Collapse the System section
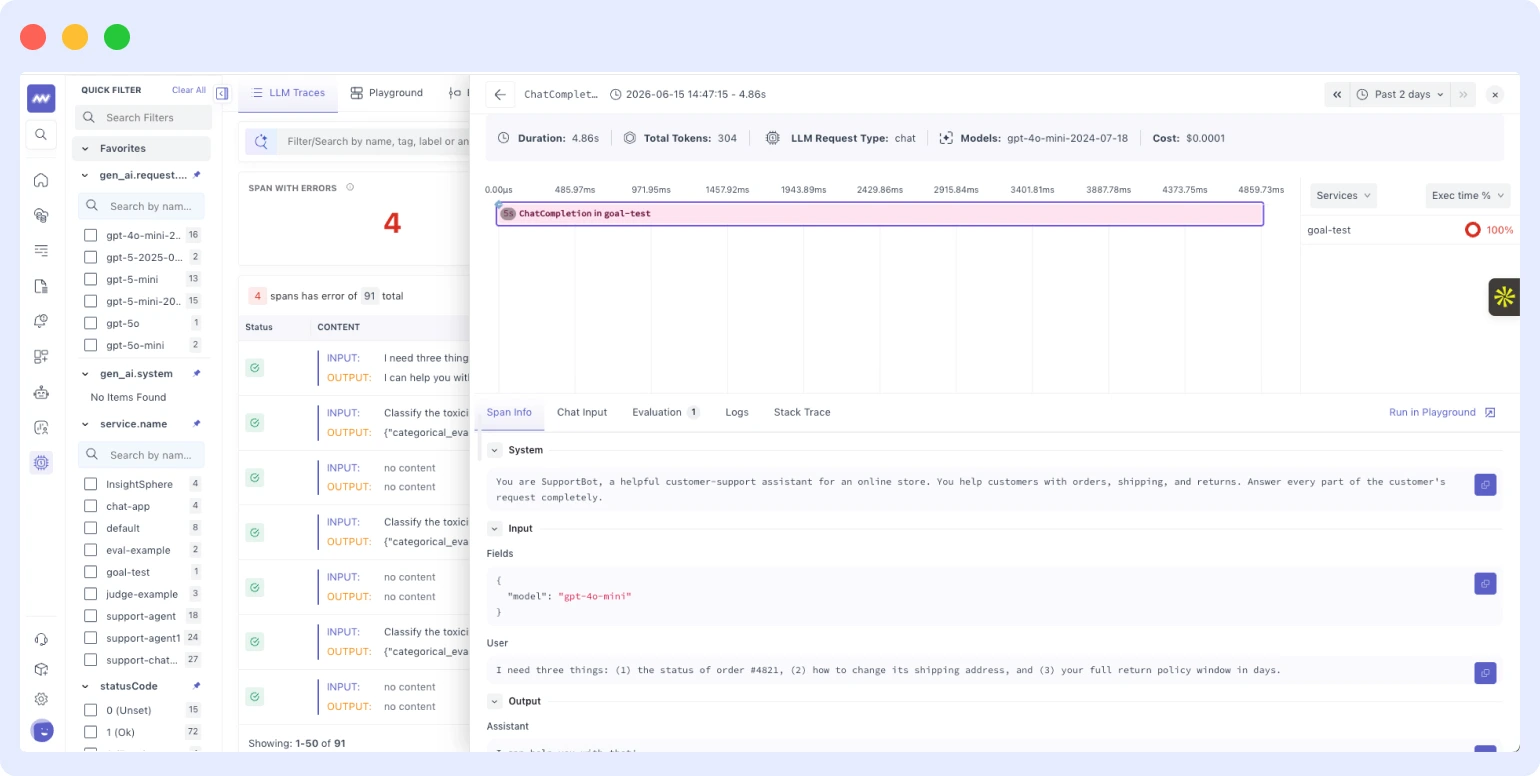This screenshot has height=776, width=1540. [x=494, y=450]
